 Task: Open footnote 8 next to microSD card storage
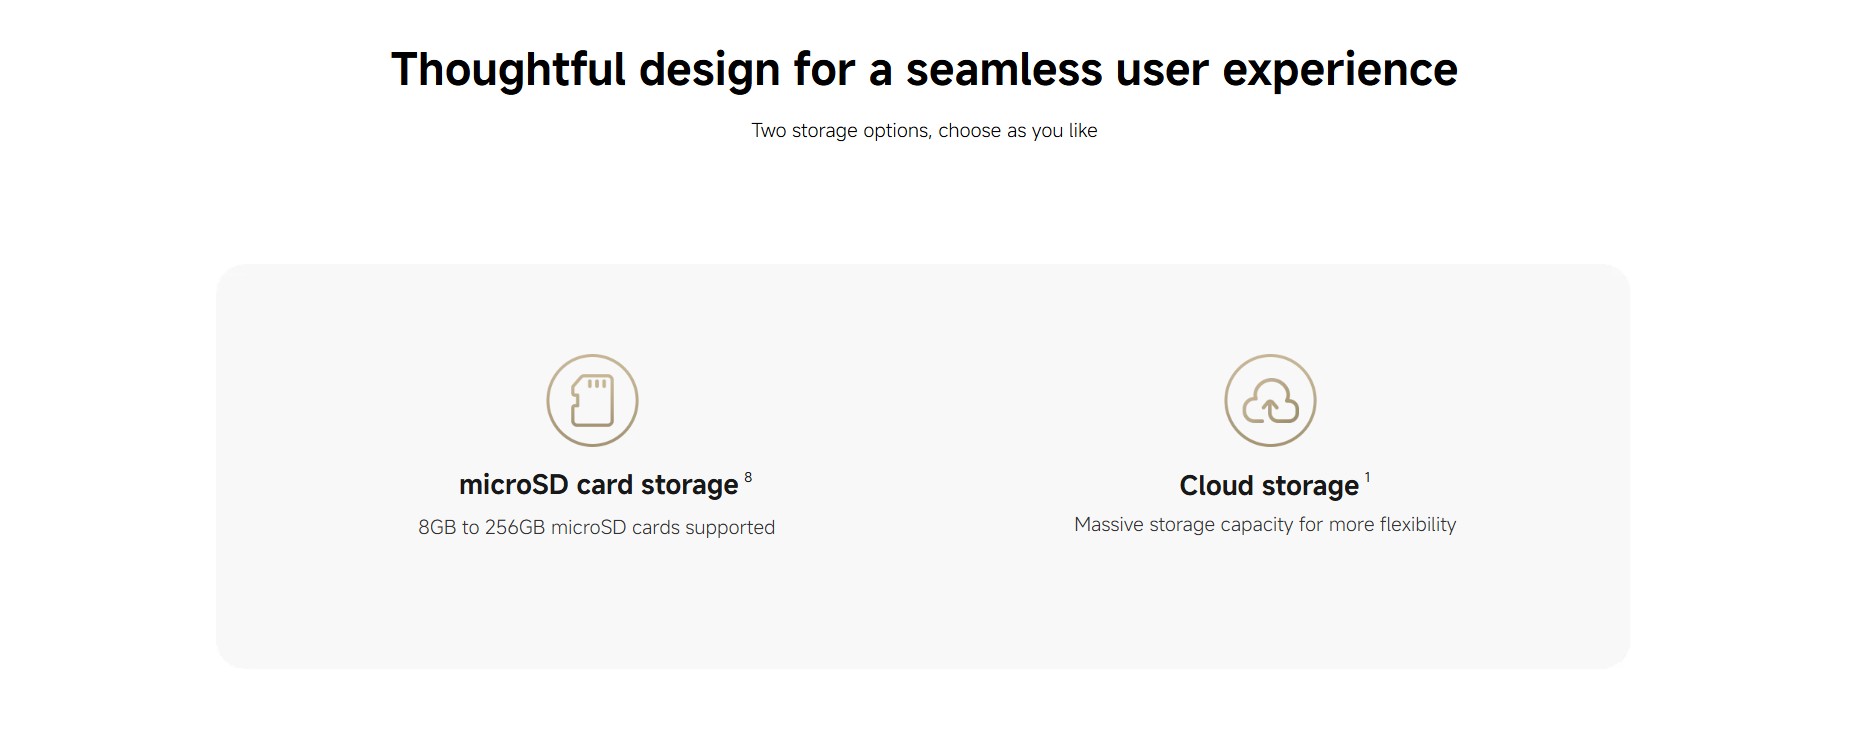point(748,477)
